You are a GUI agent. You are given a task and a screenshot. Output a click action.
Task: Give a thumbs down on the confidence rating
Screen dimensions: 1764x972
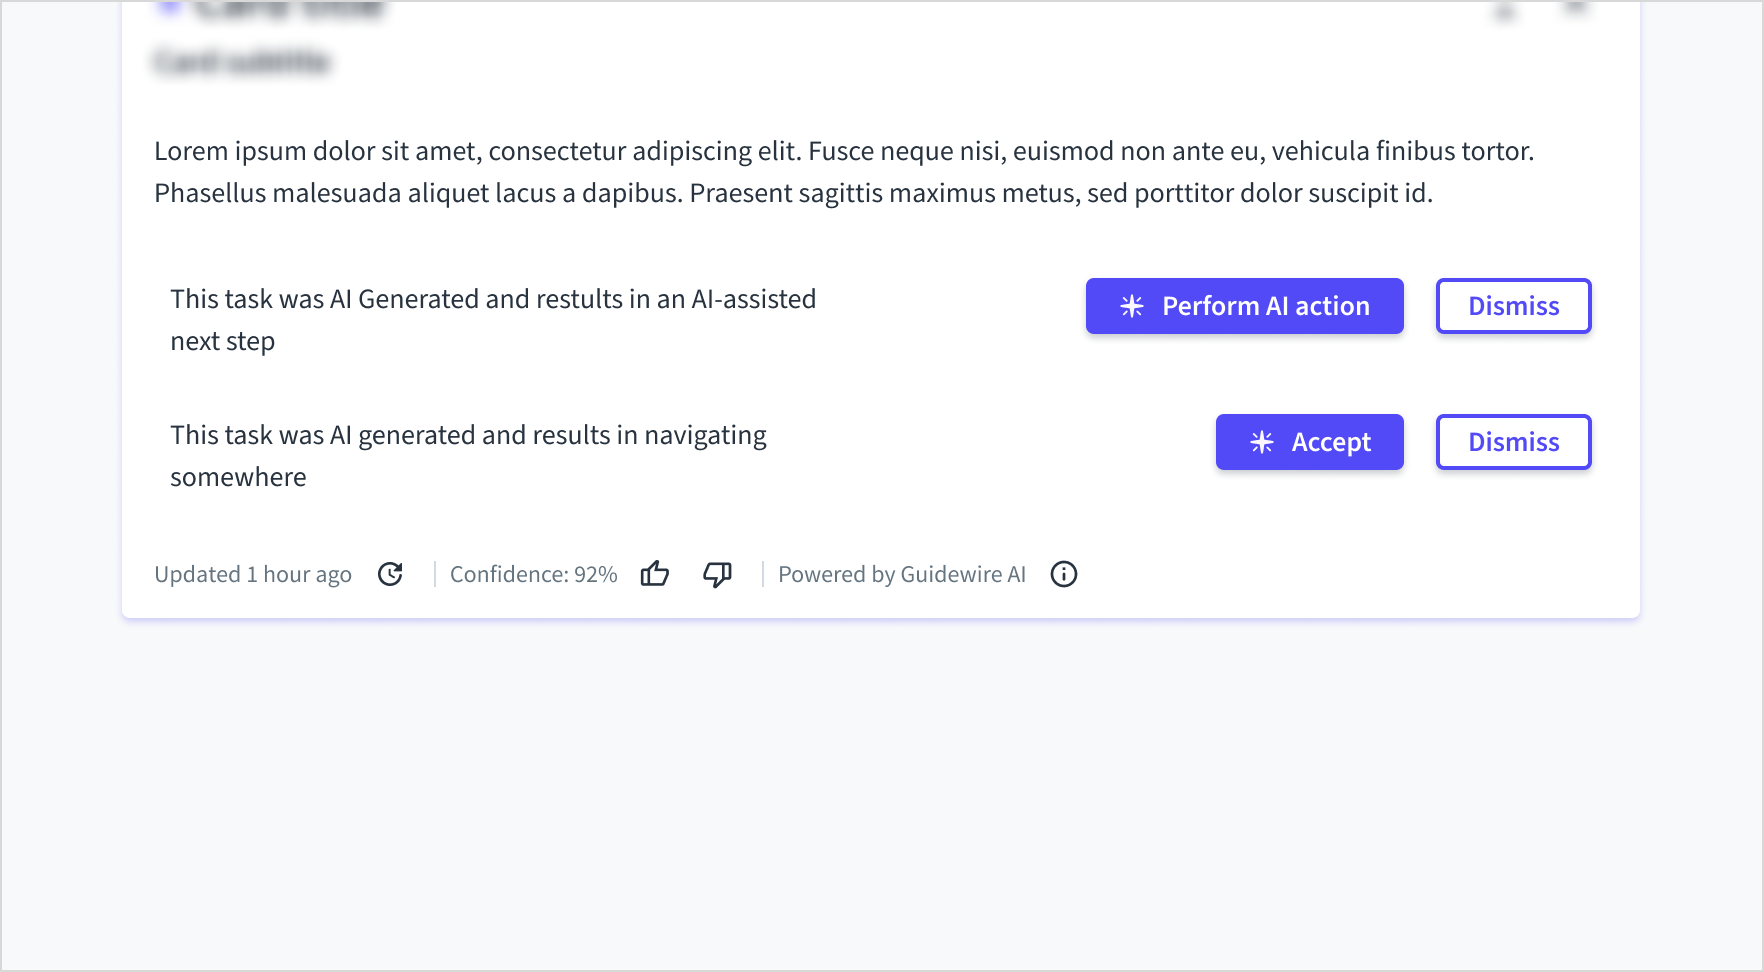[x=718, y=574]
